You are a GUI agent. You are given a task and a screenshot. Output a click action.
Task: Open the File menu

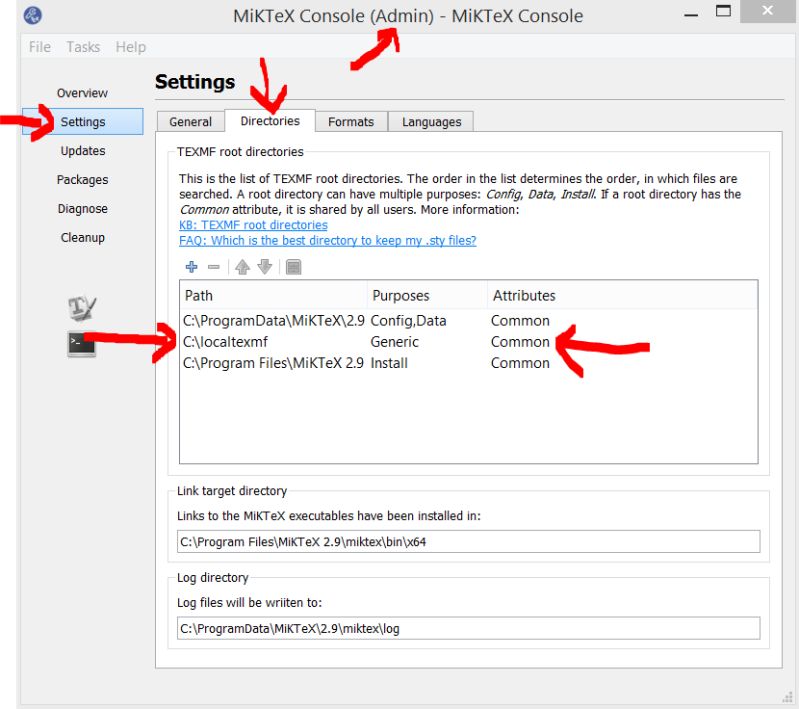point(40,47)
